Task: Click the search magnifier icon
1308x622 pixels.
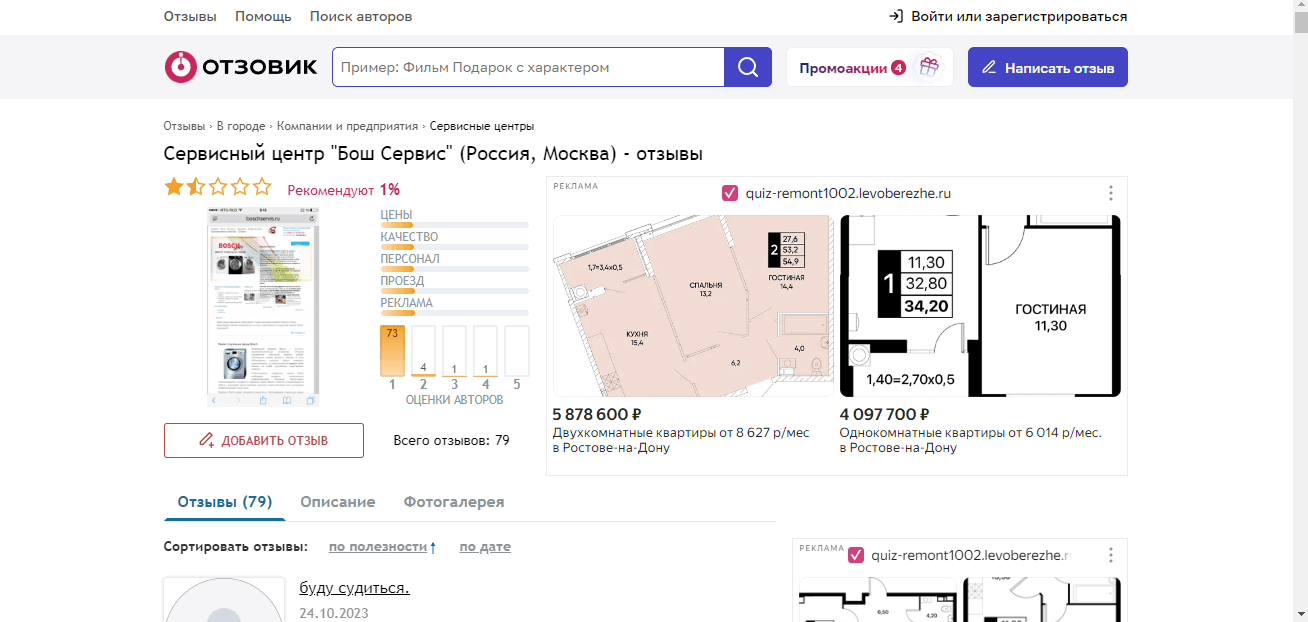Action: [x=747, y=66]
